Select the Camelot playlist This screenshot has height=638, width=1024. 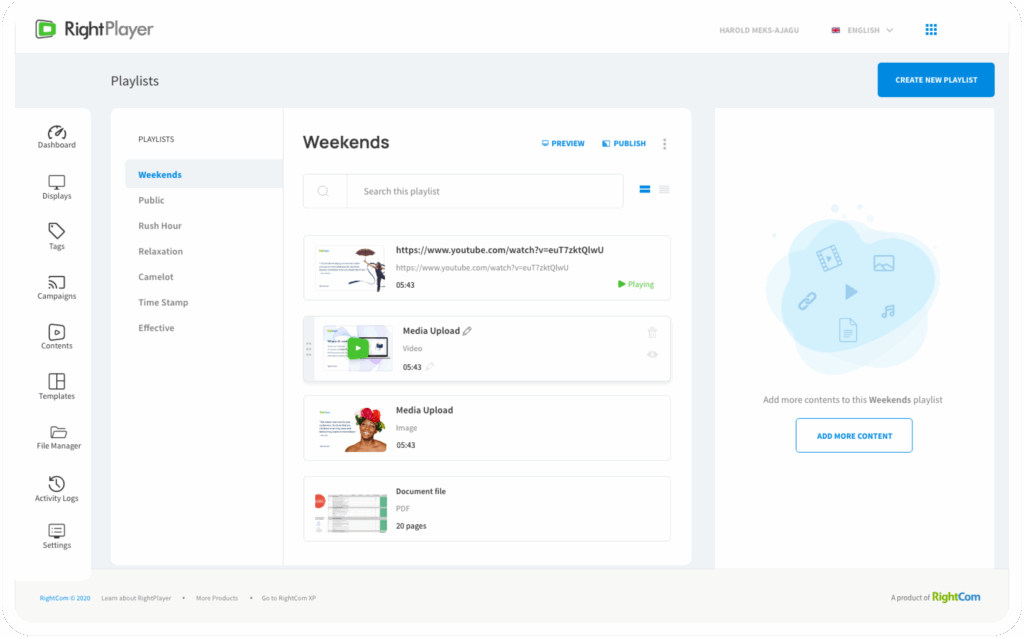[x=156, y=277]
